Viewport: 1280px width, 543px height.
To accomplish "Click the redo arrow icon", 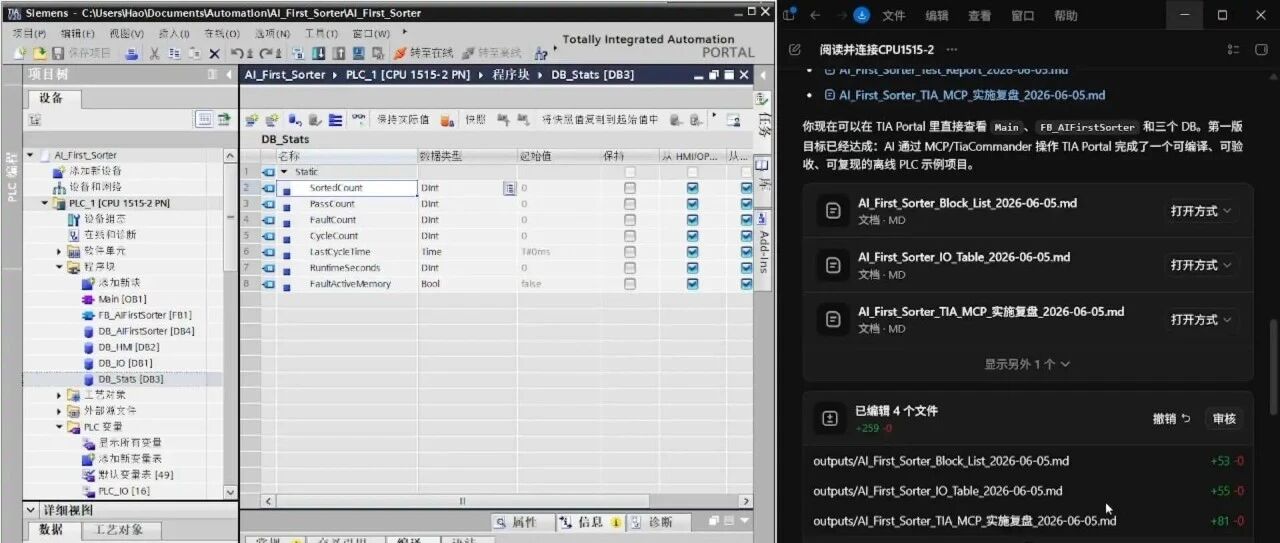I will point(265,53).
